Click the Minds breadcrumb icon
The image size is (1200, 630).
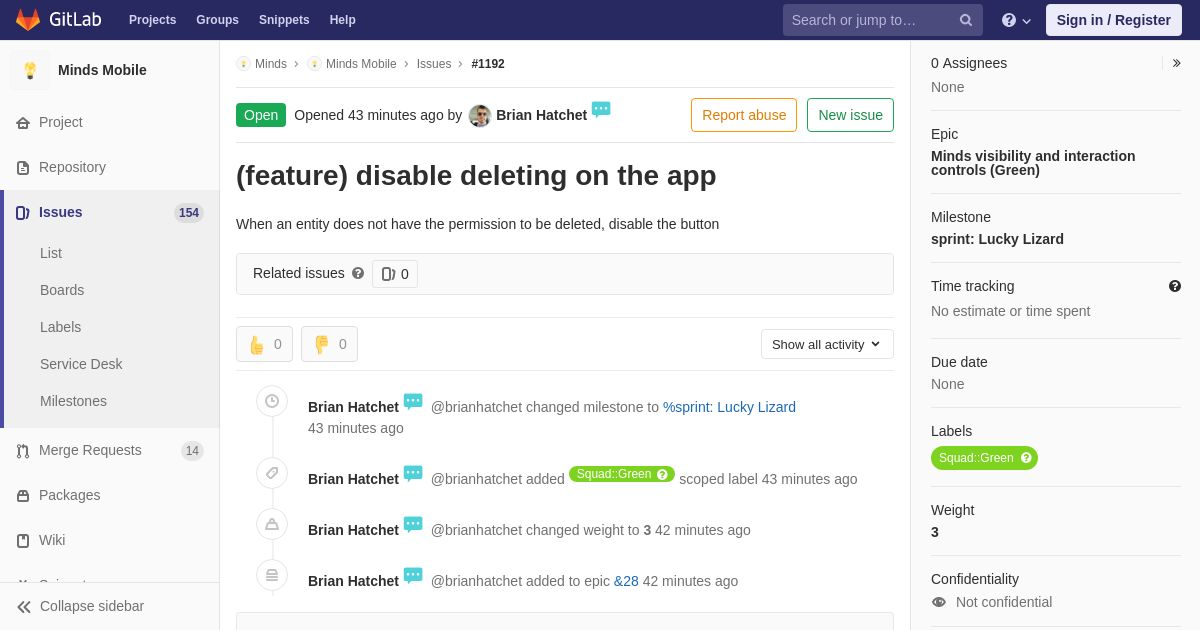click(243, 64)
